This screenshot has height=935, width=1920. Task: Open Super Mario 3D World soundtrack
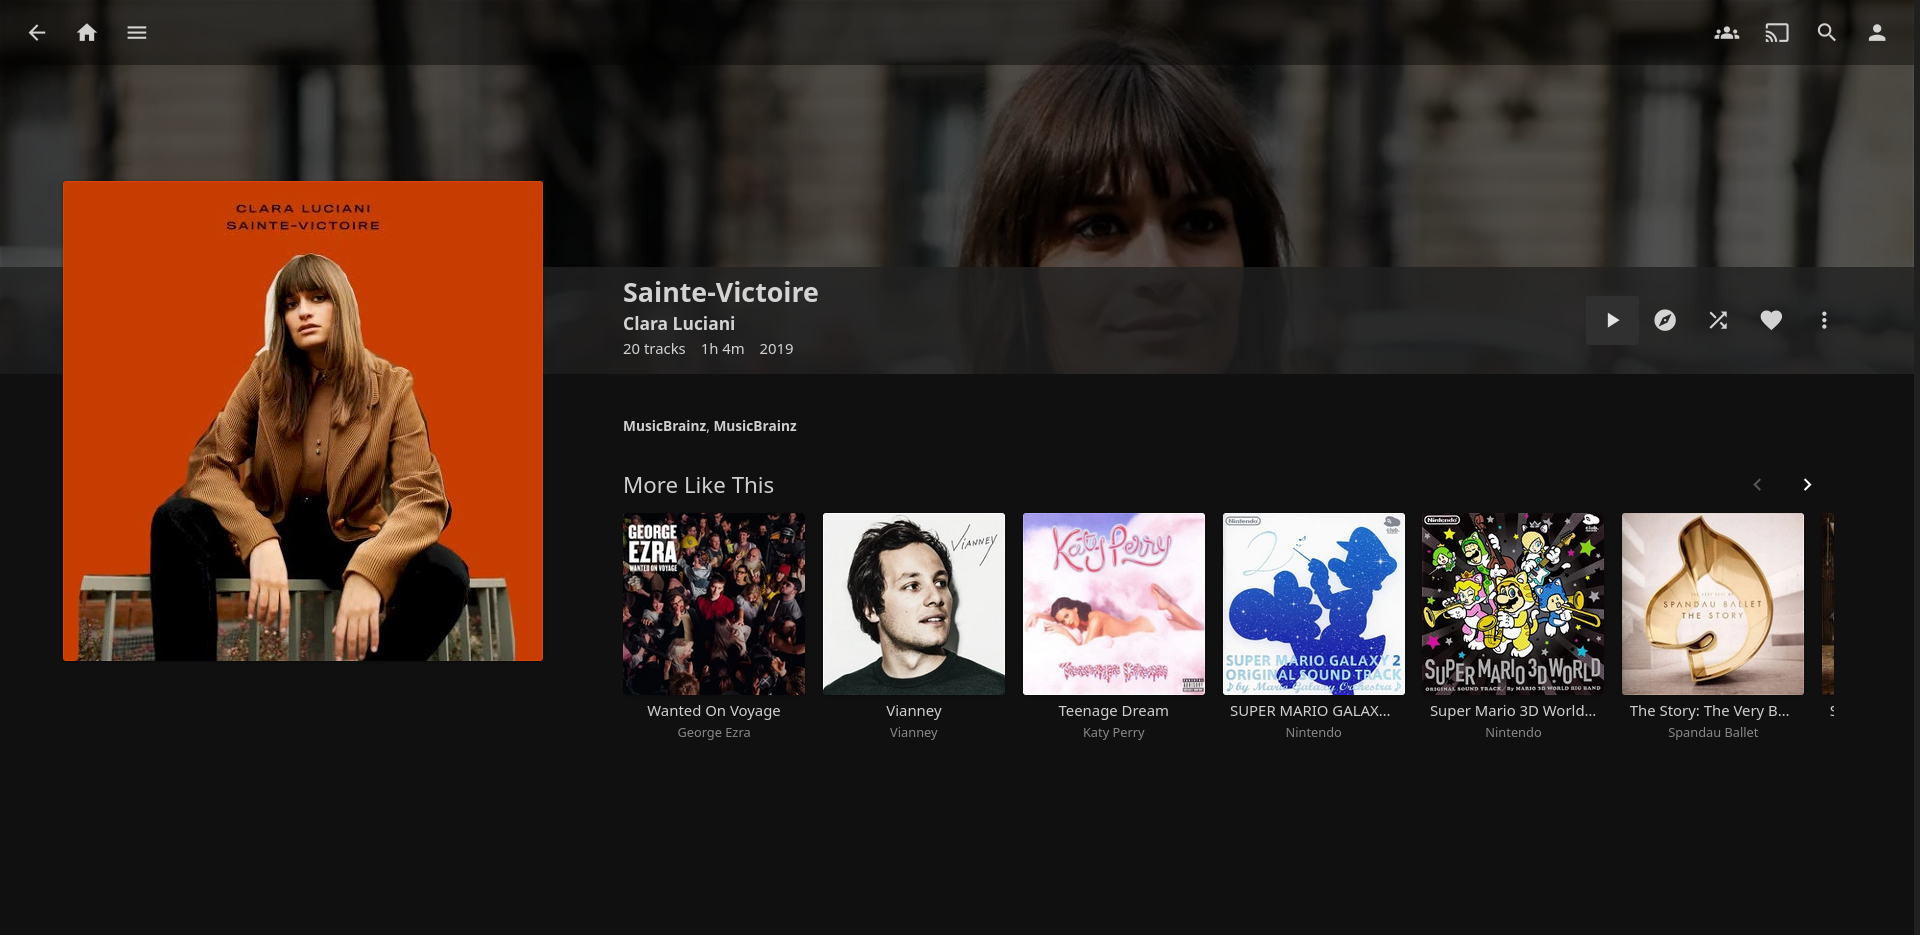pos(1512,603)
